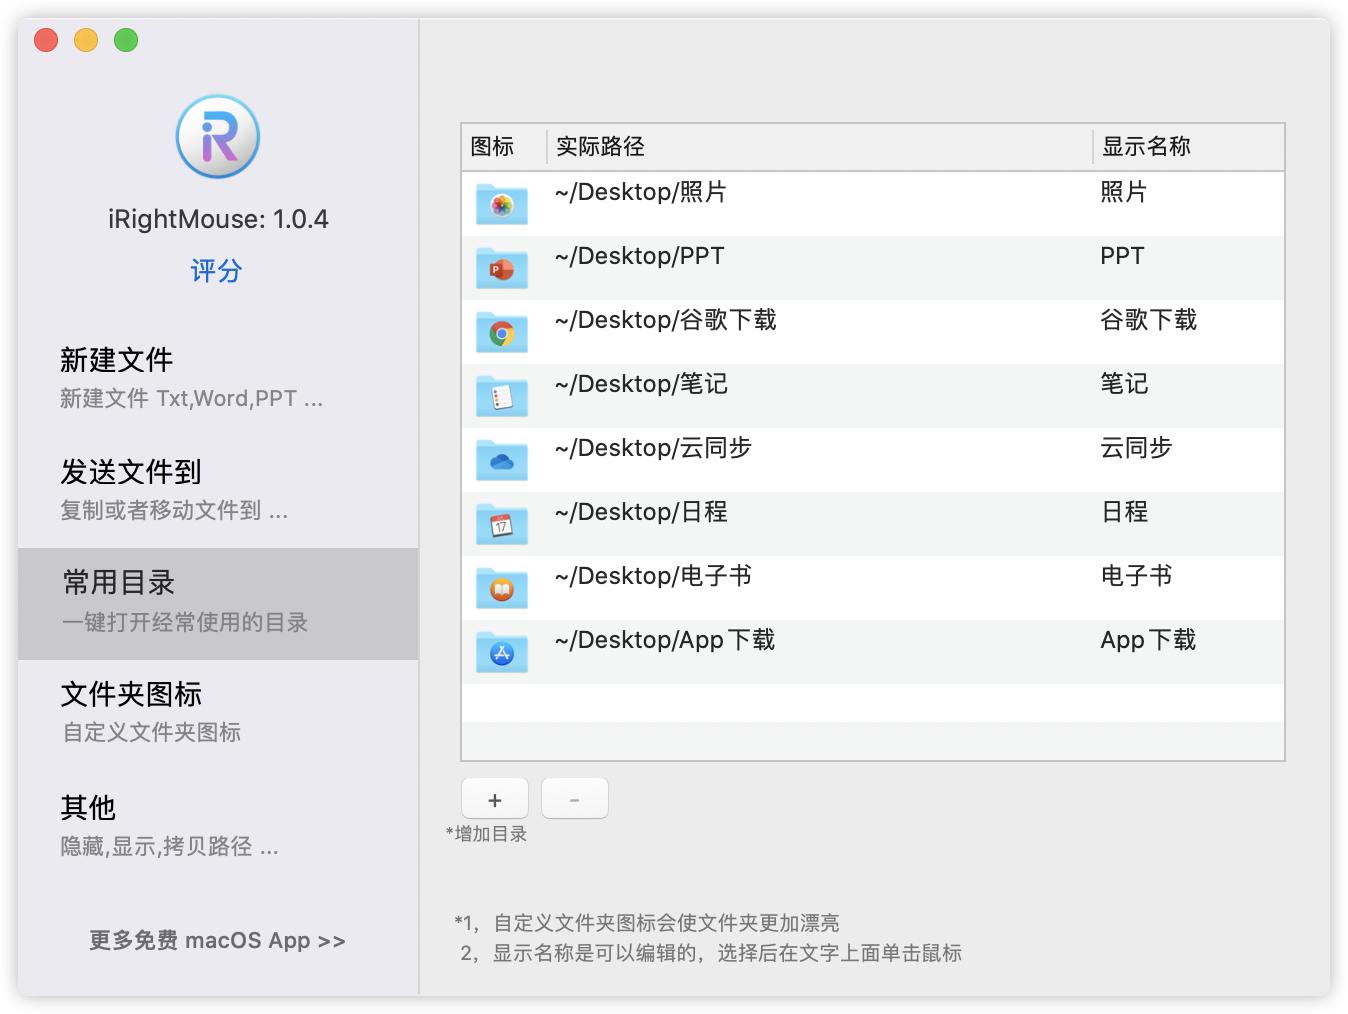Click the 笔记 folder icon with notes badge
1348x1014 pixels.
(501, 396)
